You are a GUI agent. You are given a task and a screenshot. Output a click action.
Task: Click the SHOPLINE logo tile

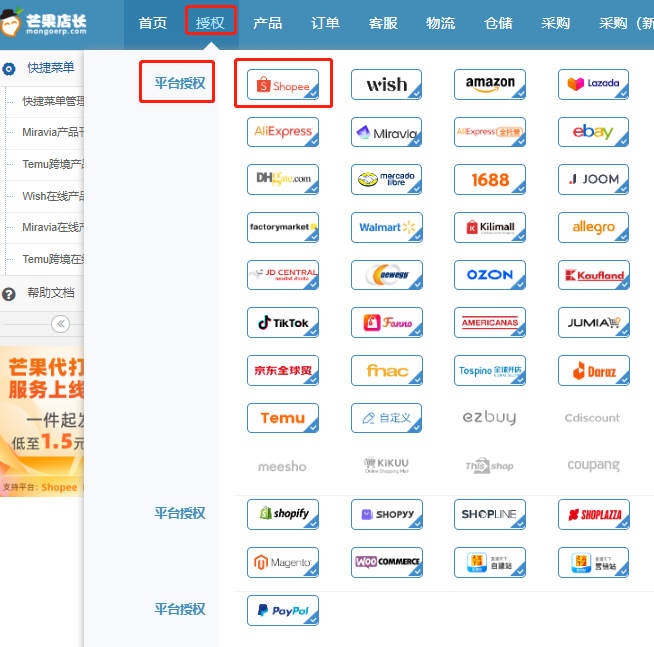coord(490,514)
